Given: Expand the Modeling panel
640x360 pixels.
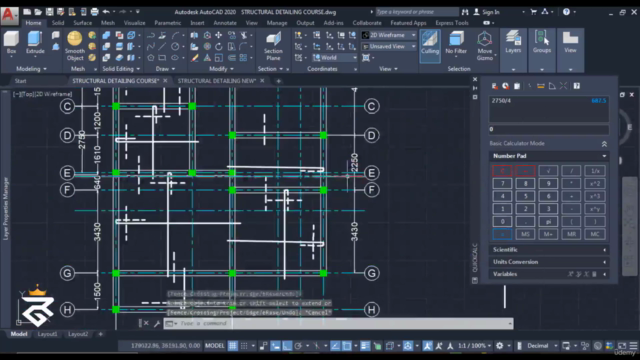Looking at the screenshot, I should click(x=31, y=69).
